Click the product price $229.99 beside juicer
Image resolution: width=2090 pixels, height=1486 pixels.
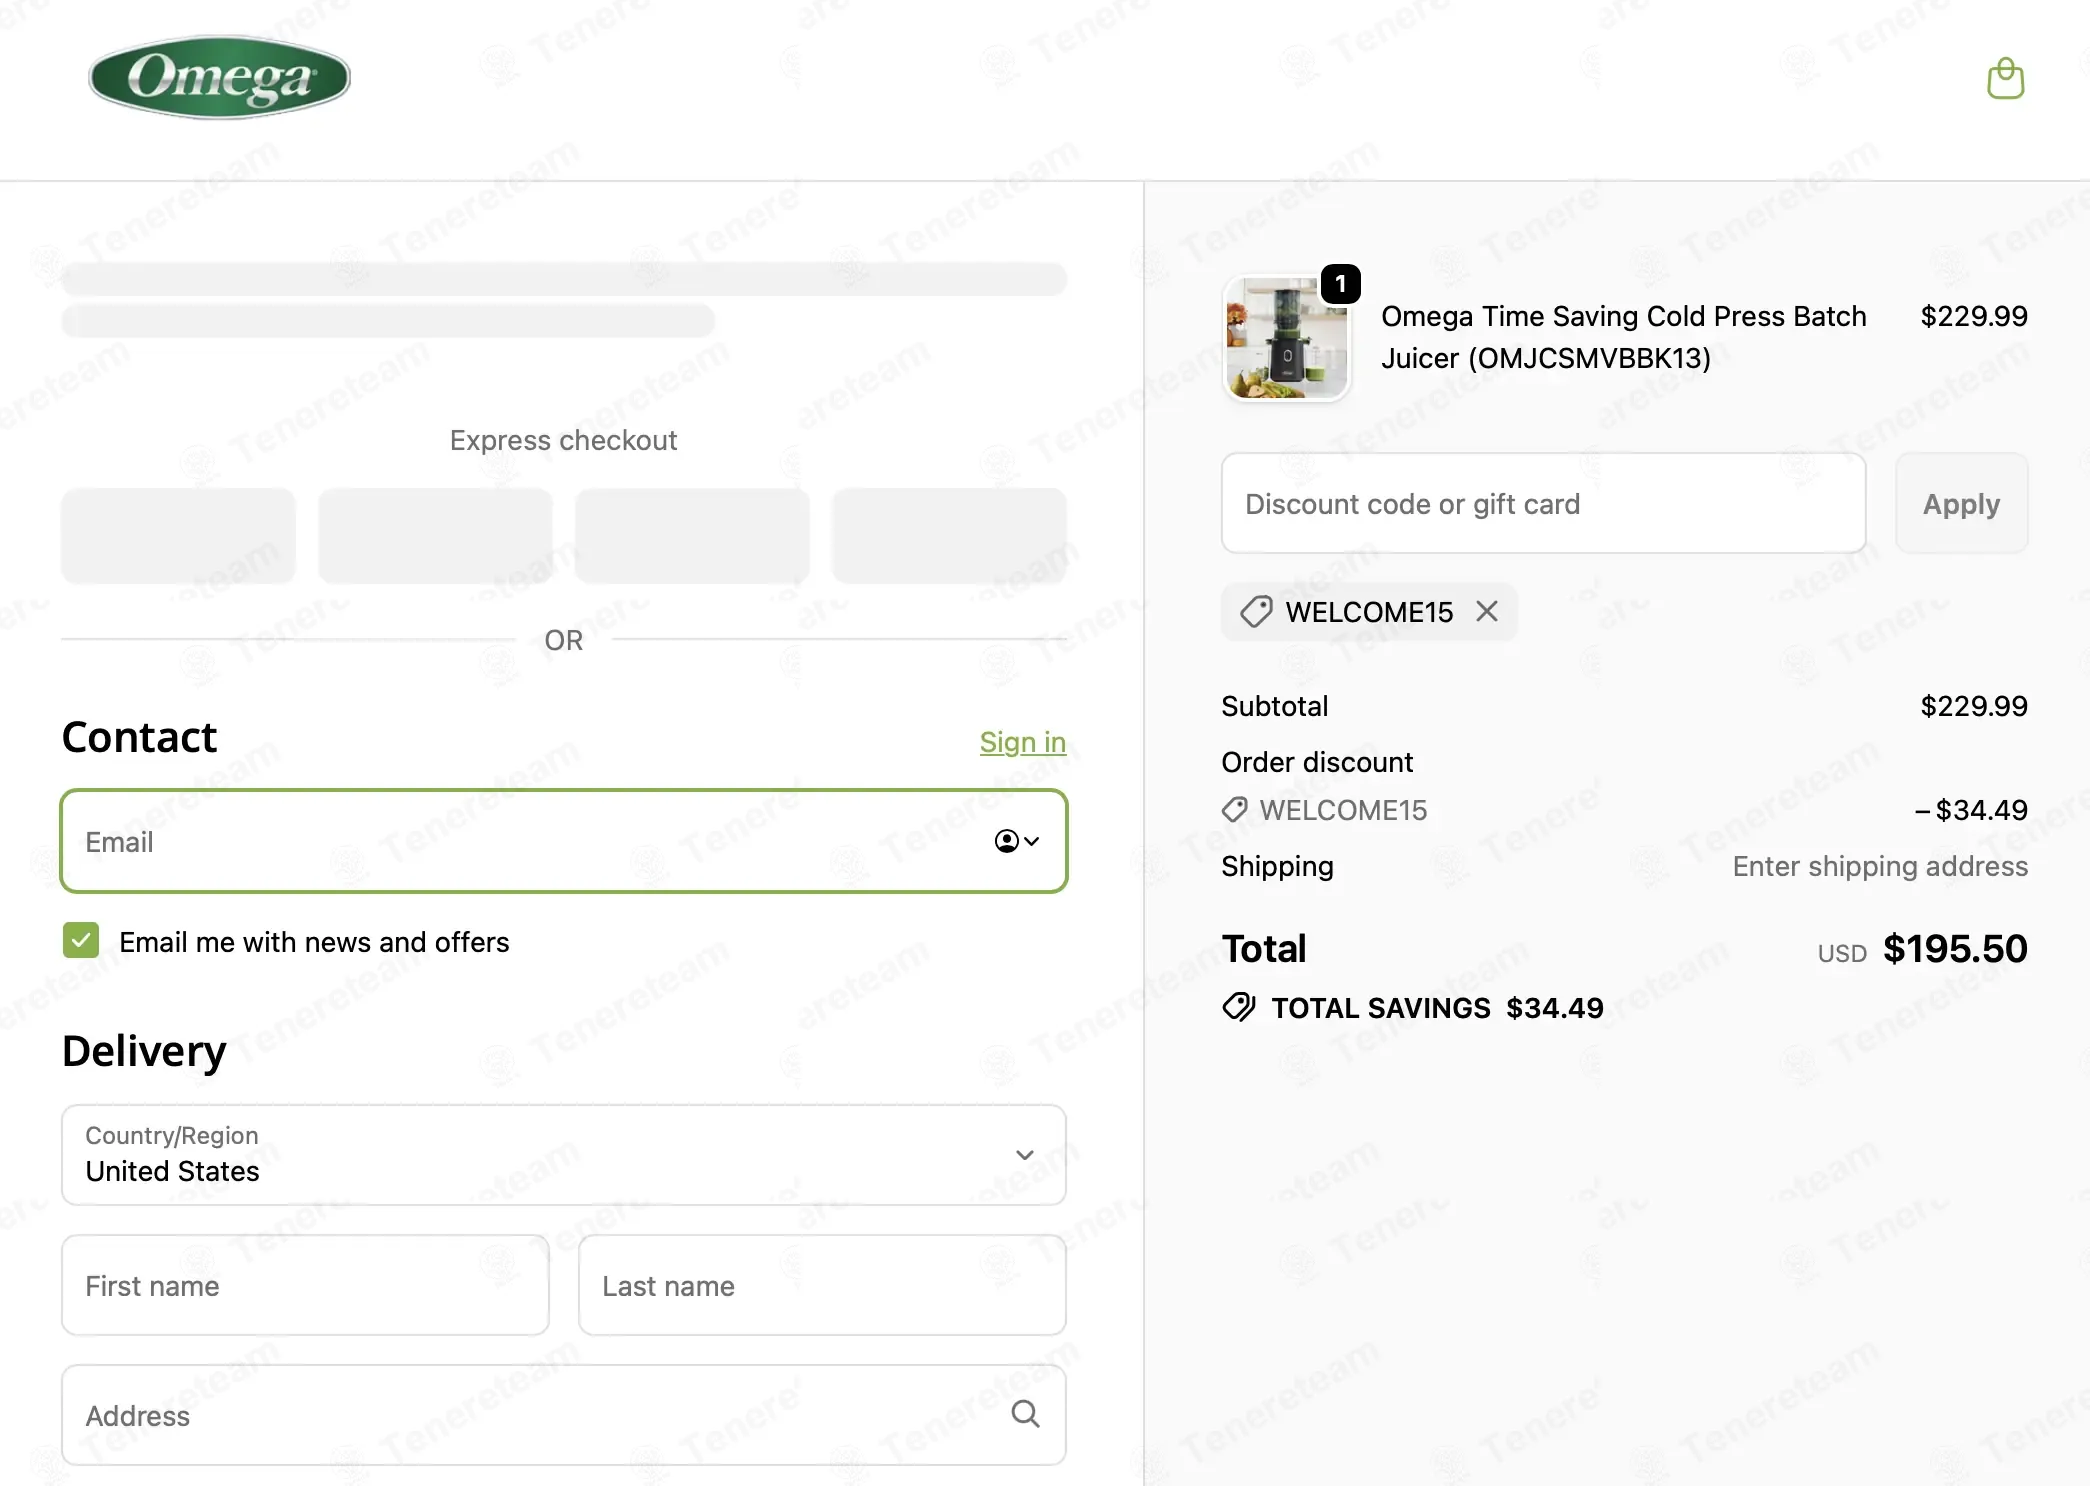(x=1974, y=316)
